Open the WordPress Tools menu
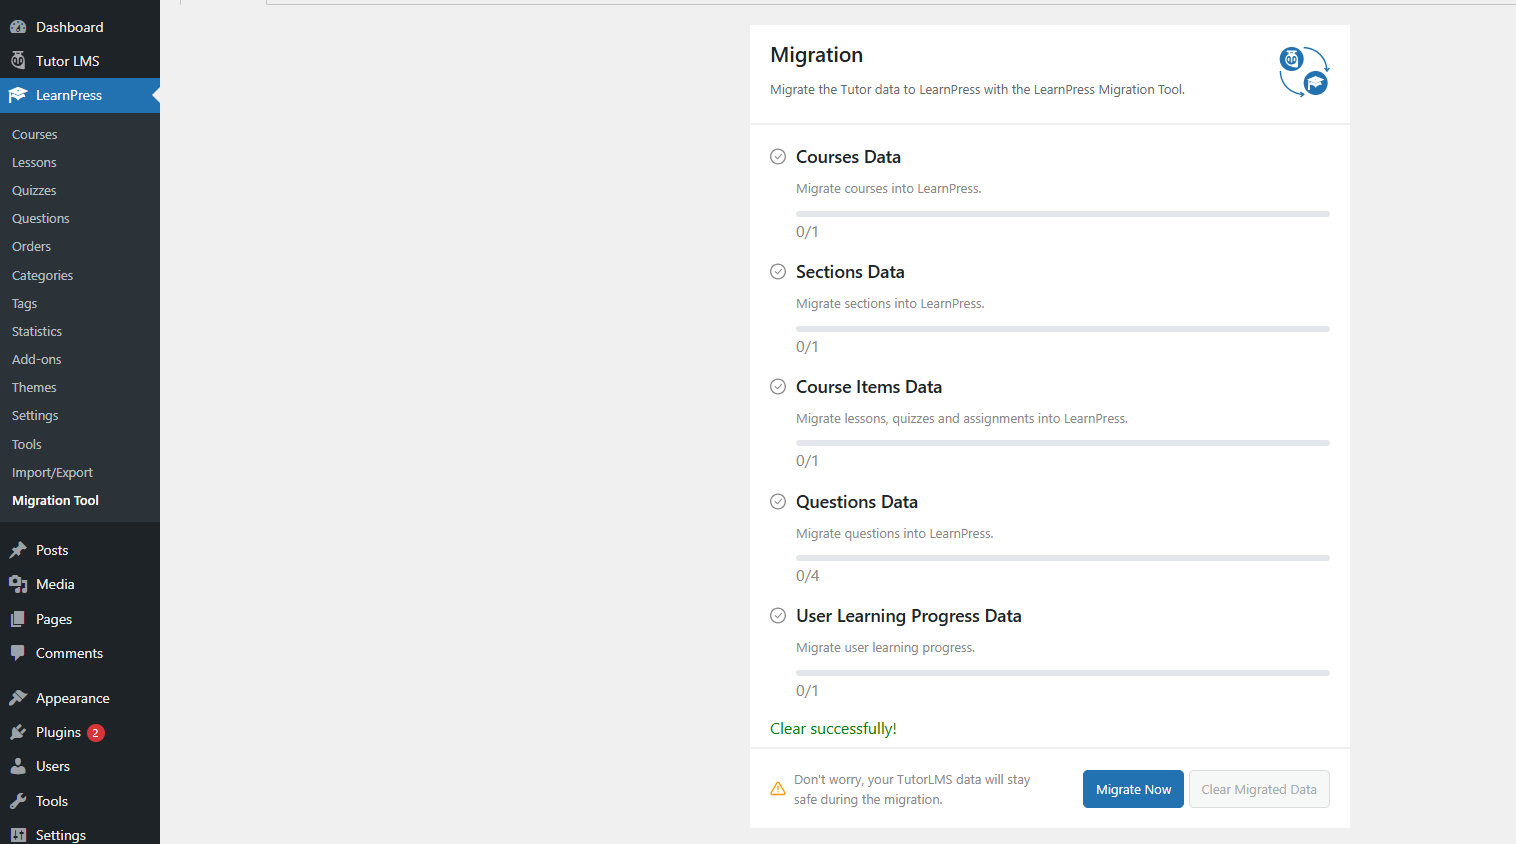 pyautogui.click(x=80, y=801)
